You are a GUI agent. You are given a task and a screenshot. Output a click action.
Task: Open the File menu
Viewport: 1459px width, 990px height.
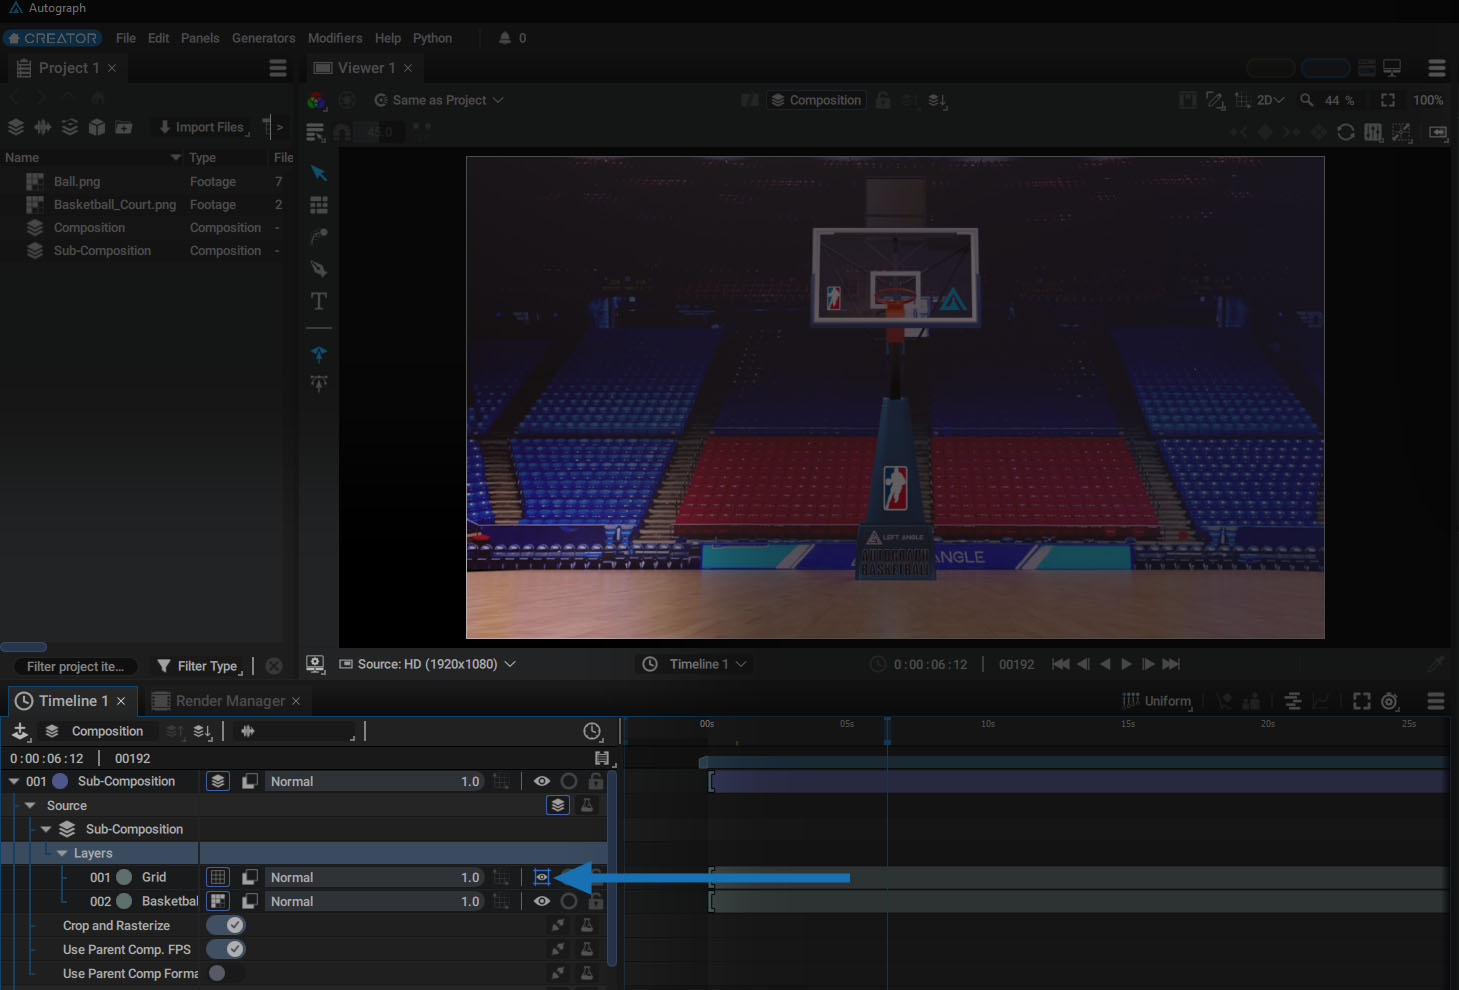pyautogui.click(x=126, y=38)
